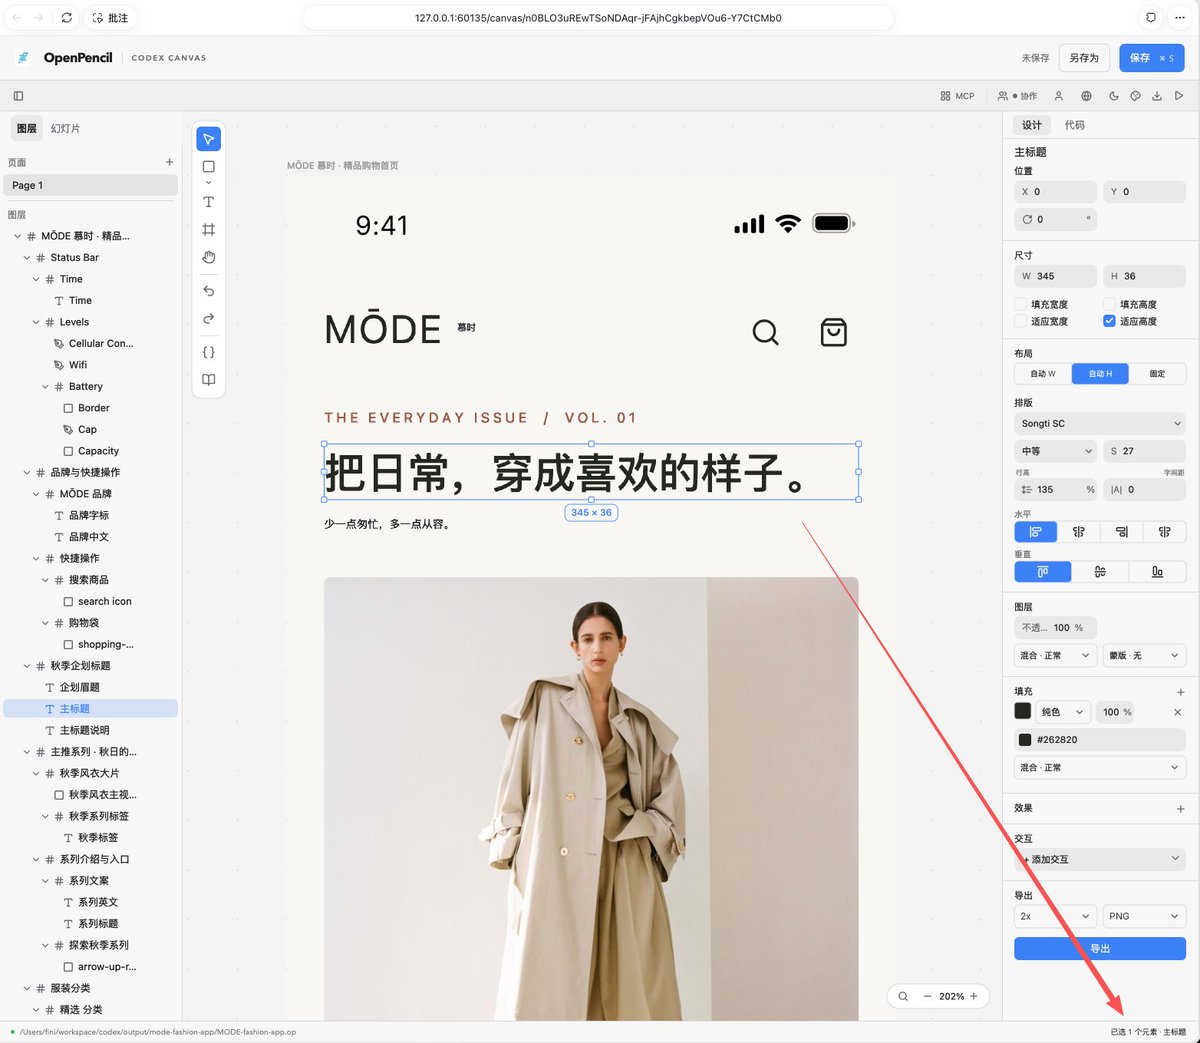Viewport: 1200px width, 1043px height.
Task: Select the 图层 tab in the left panel
Action: (27, 129)
